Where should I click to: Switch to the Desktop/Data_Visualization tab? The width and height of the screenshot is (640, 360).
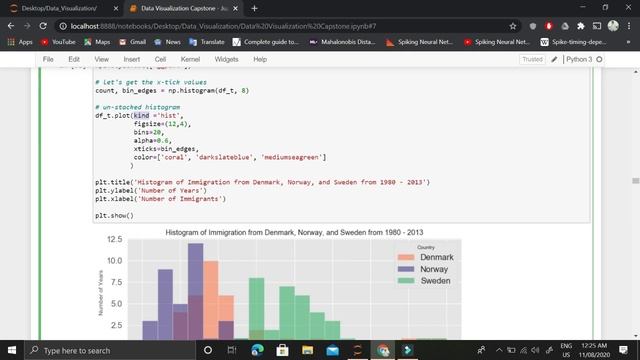click(60, 8)
